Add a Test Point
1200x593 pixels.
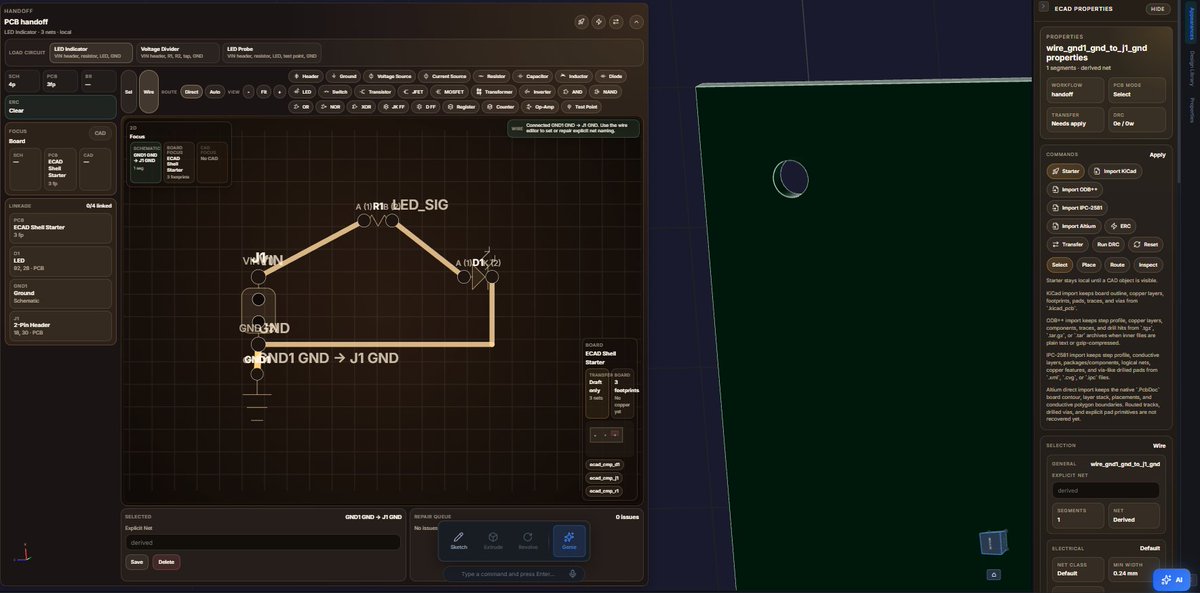[583, 106]
